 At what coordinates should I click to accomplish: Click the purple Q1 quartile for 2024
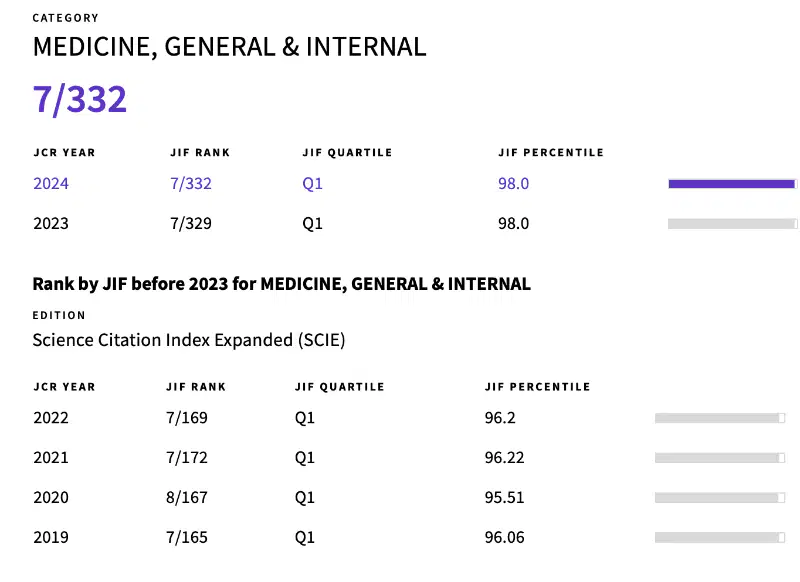pos(312,184)
